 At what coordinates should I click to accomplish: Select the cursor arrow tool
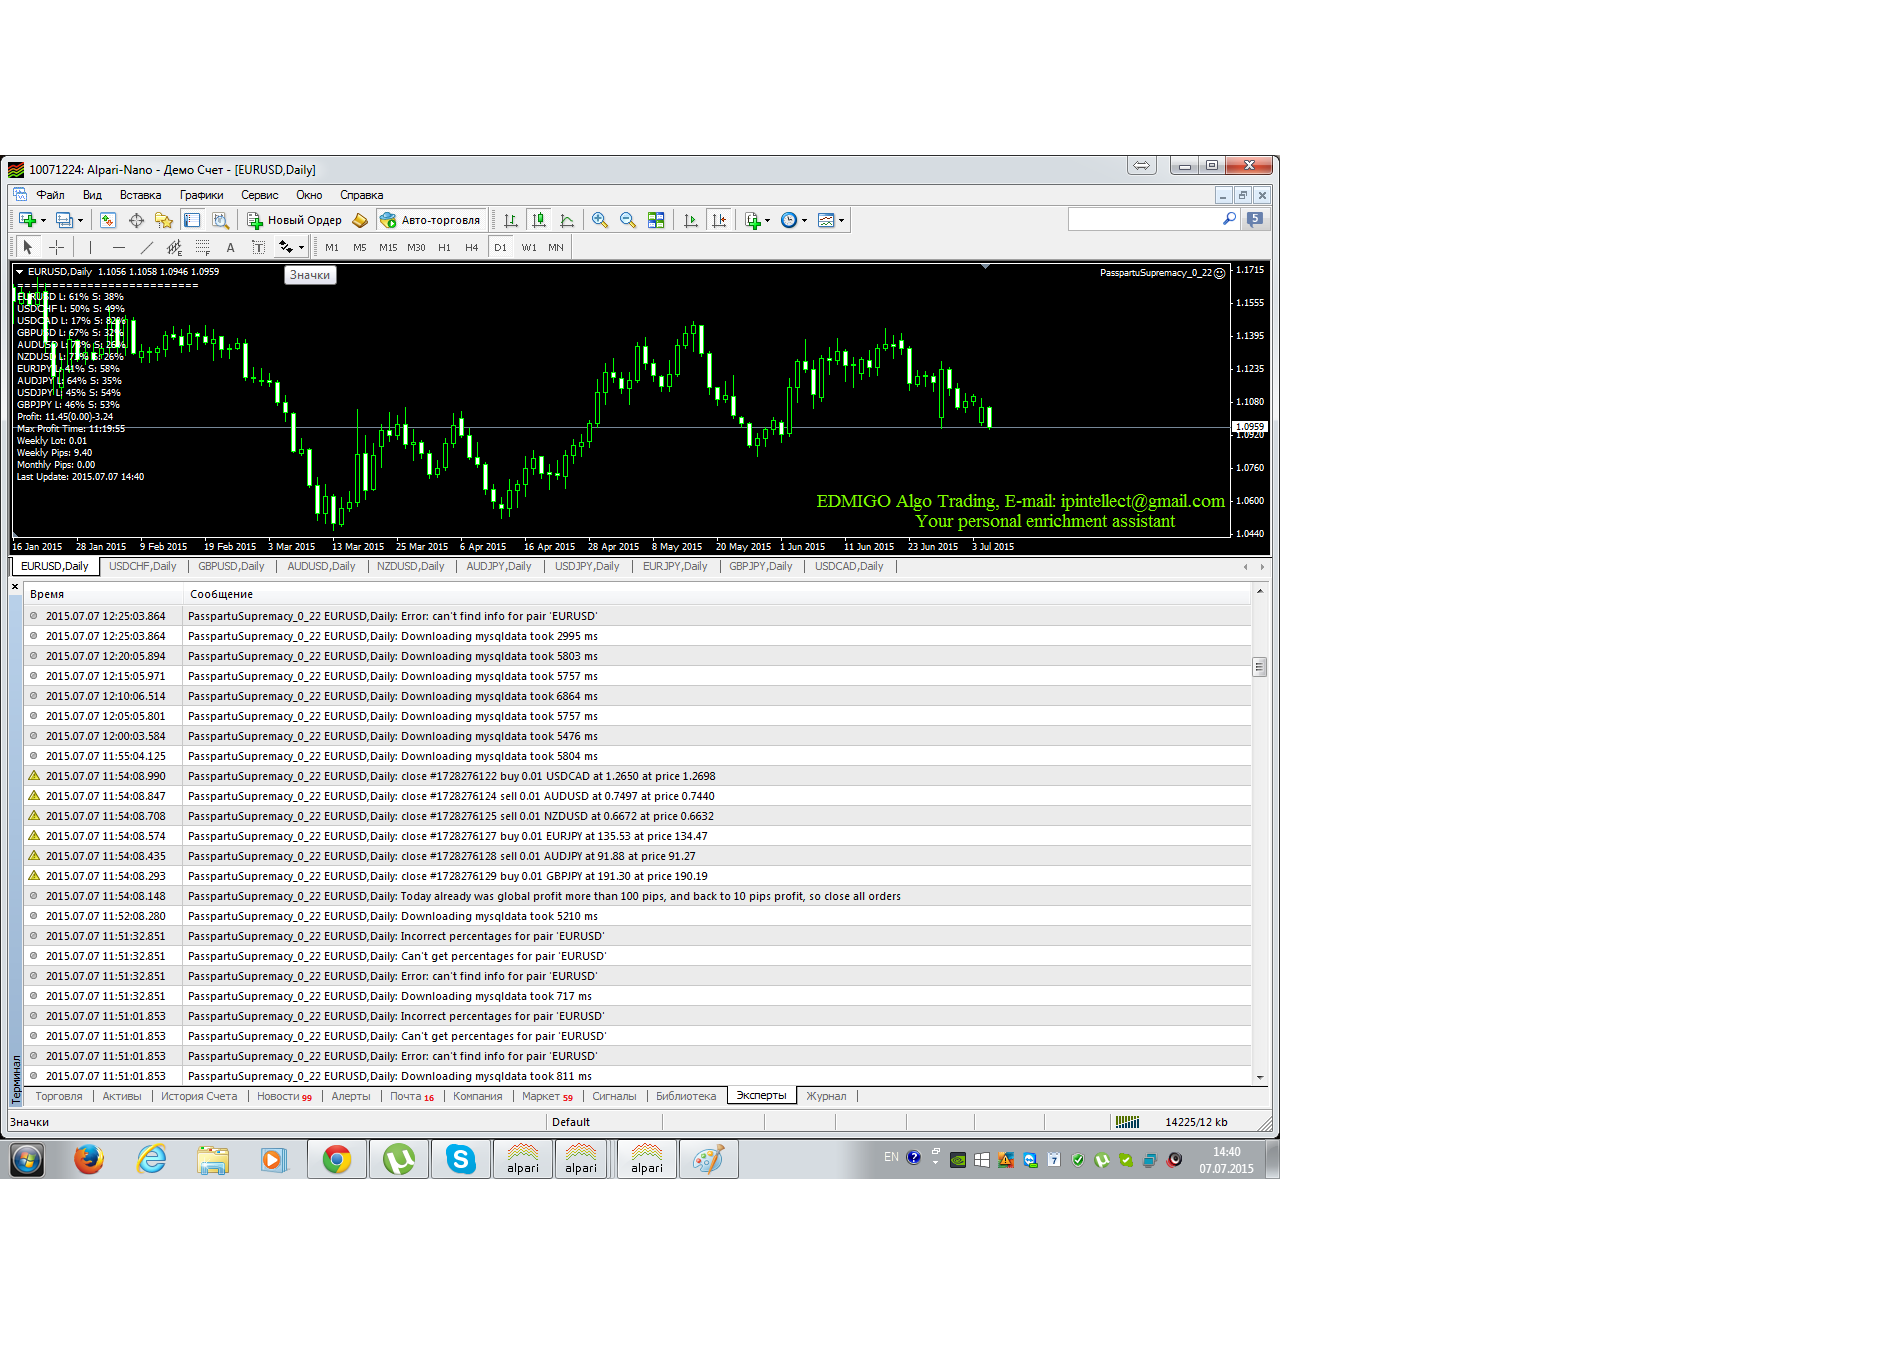pos(28,247)
